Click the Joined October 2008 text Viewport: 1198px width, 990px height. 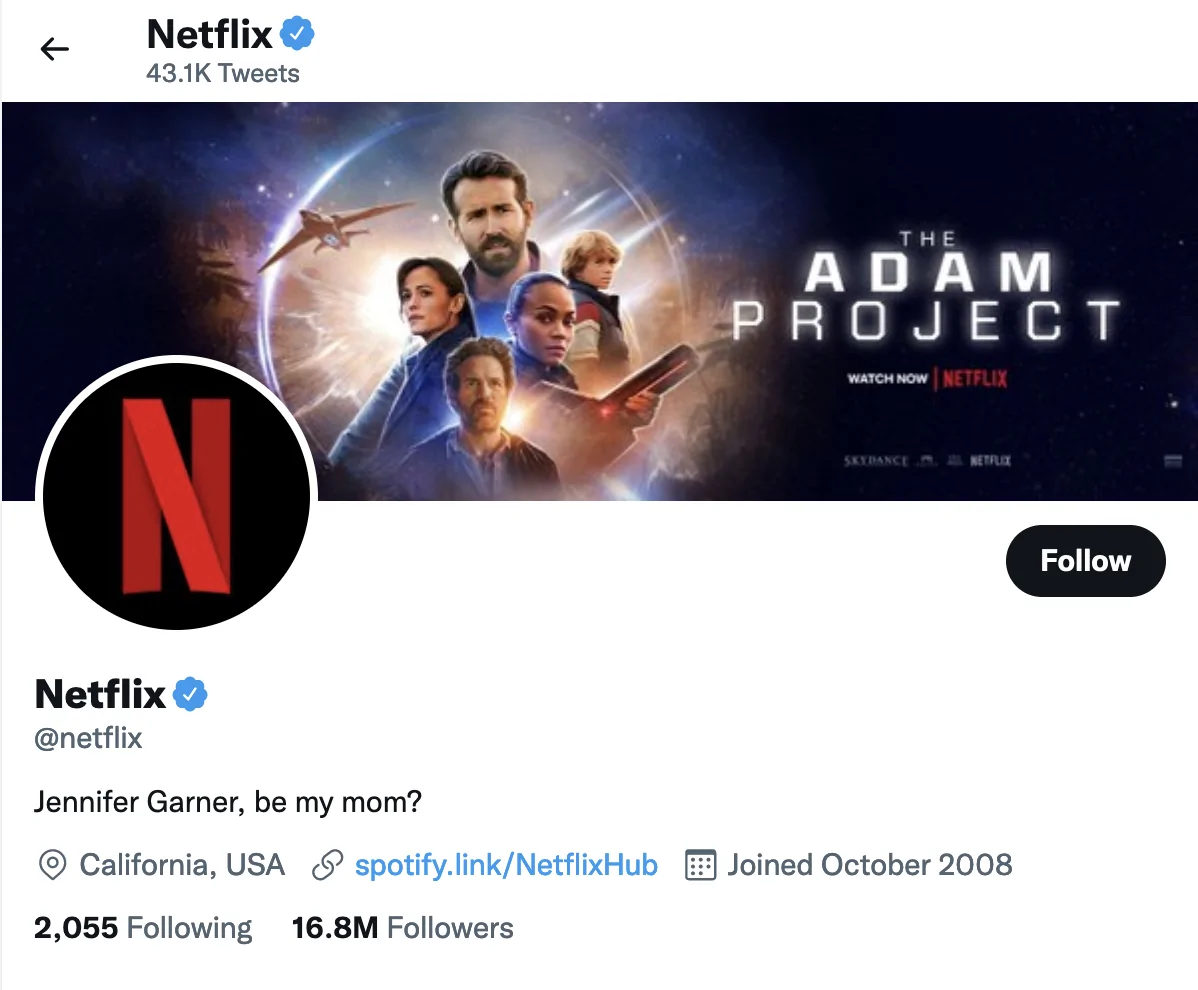(869, 865)
